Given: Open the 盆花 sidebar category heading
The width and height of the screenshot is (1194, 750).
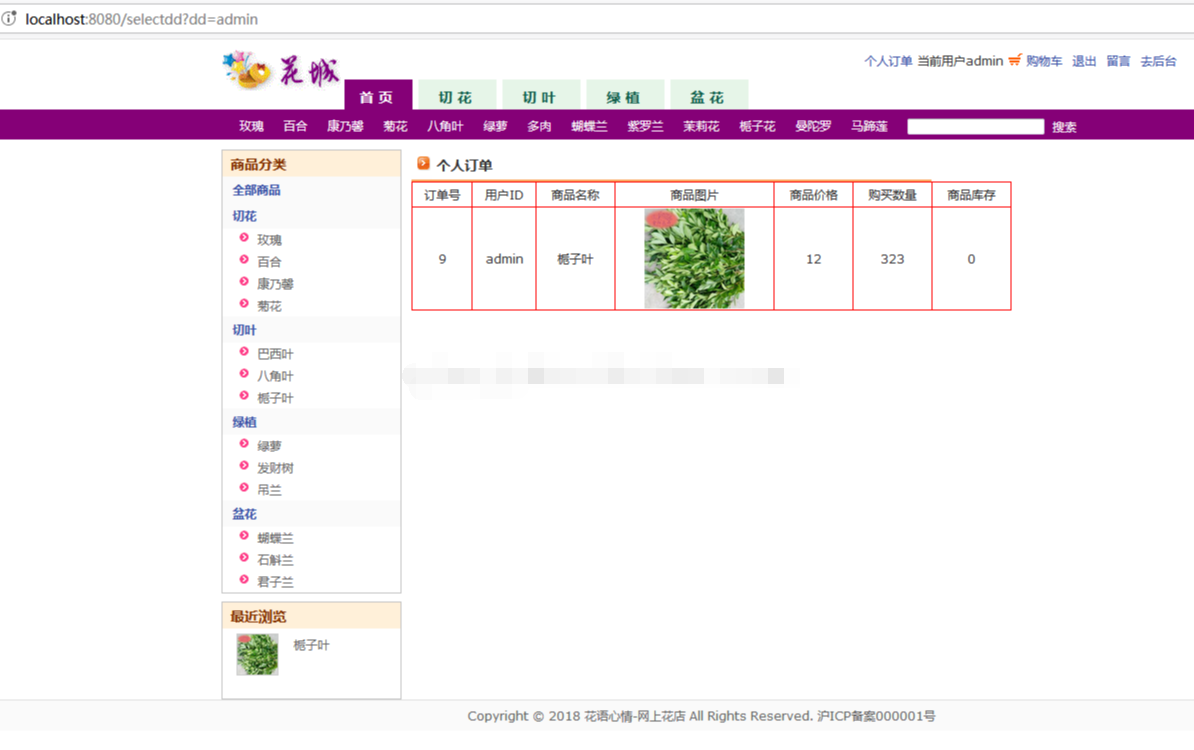Looking at the screenshot, I should coord(244,515).
